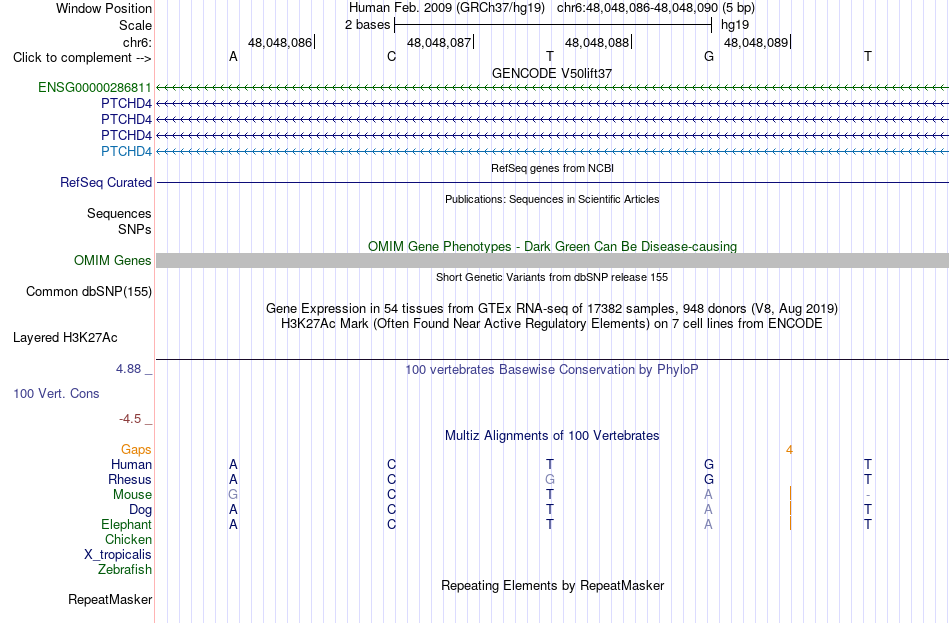
Task: Click the 'RefSeq genes from NCBI' title
Action: (x=552, y=168)
